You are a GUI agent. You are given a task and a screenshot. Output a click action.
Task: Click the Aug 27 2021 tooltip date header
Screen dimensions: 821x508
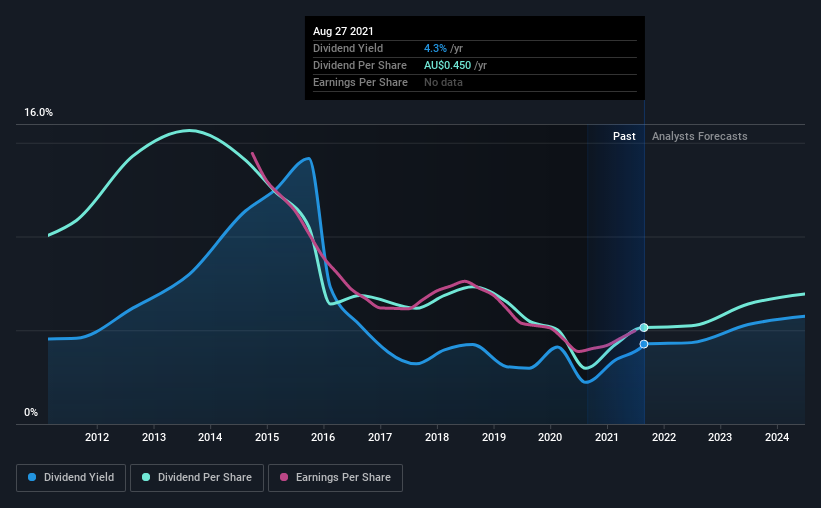point(343,31)
